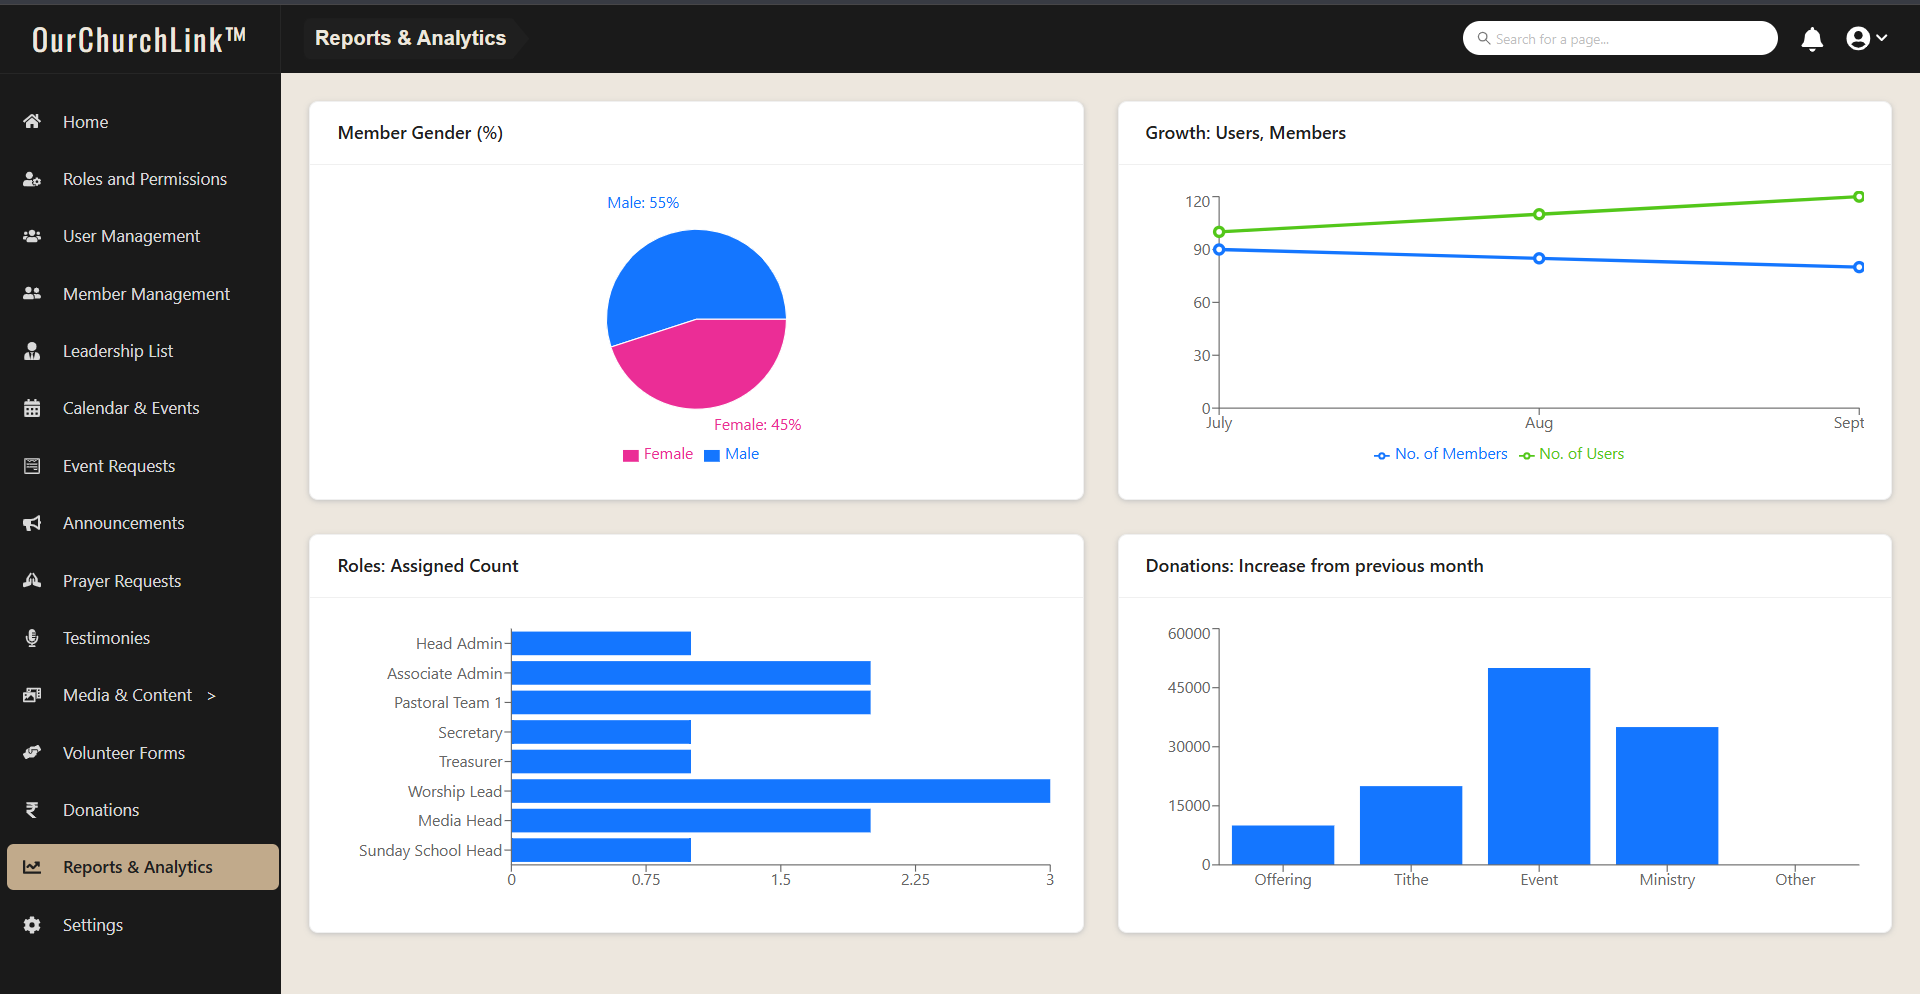Click the Testimonies microphone icon

(x=32, y=638)
